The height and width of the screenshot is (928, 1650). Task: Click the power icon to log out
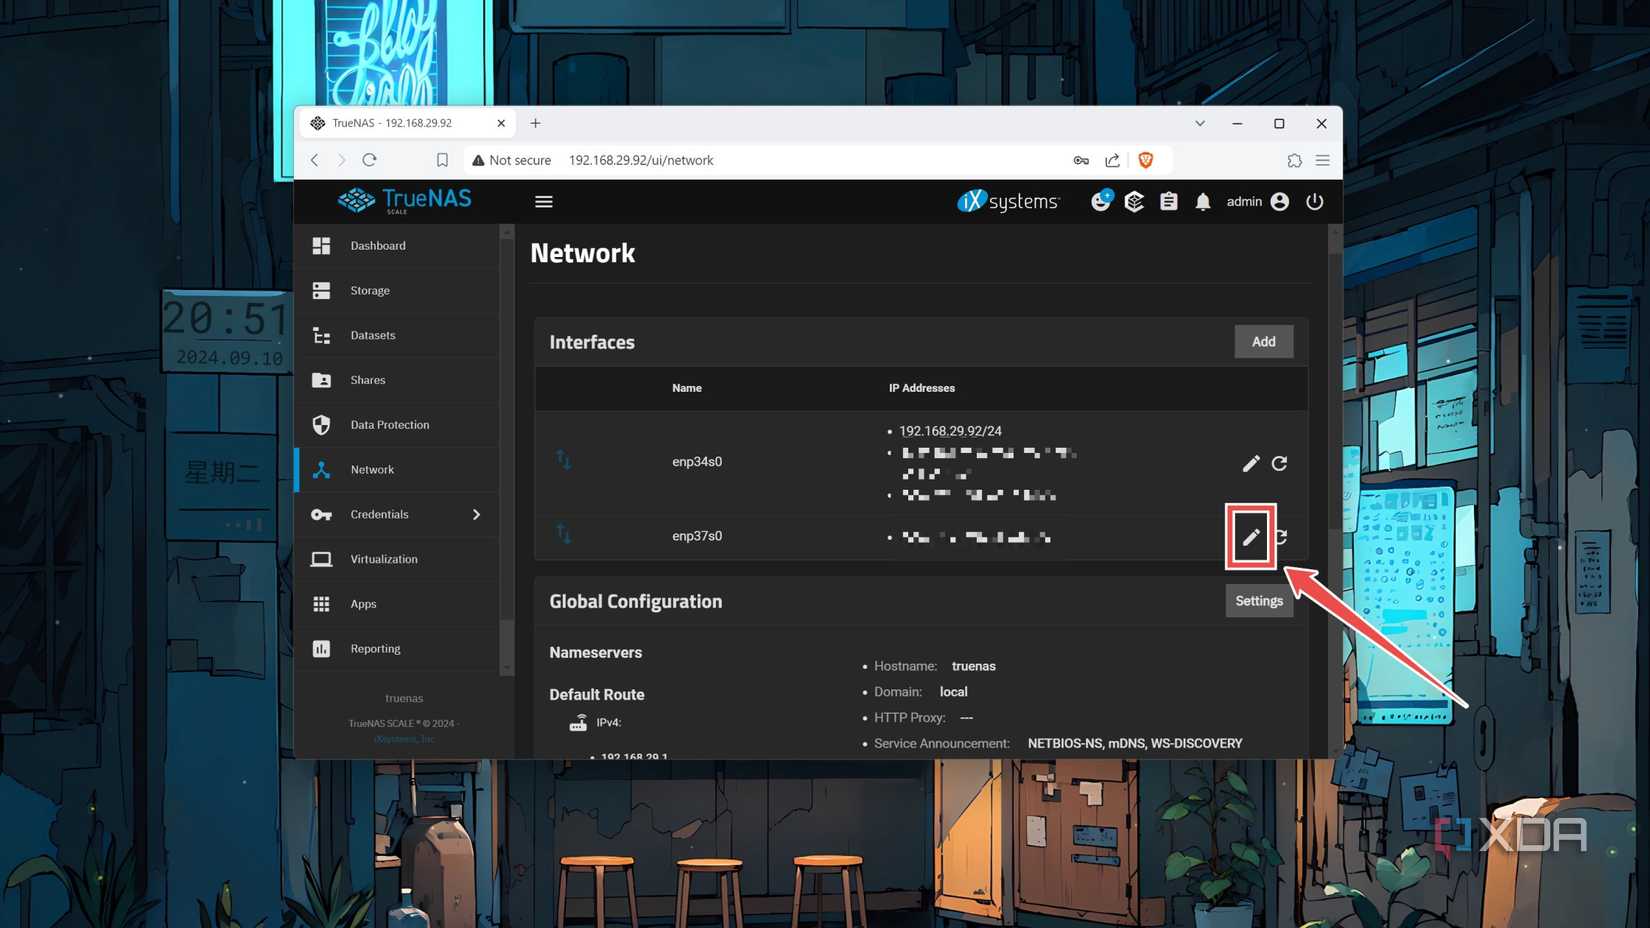(x=1315, y=201)
